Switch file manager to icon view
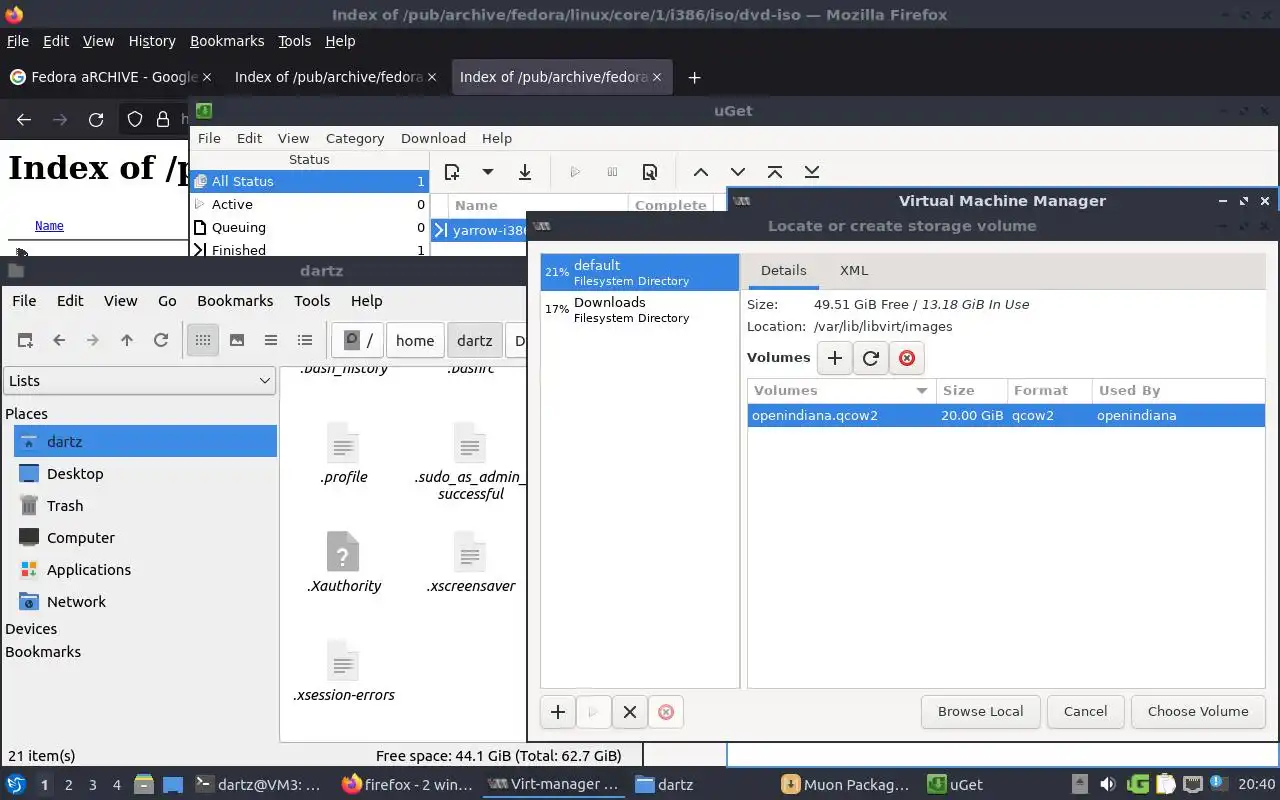 pos(203,340)
